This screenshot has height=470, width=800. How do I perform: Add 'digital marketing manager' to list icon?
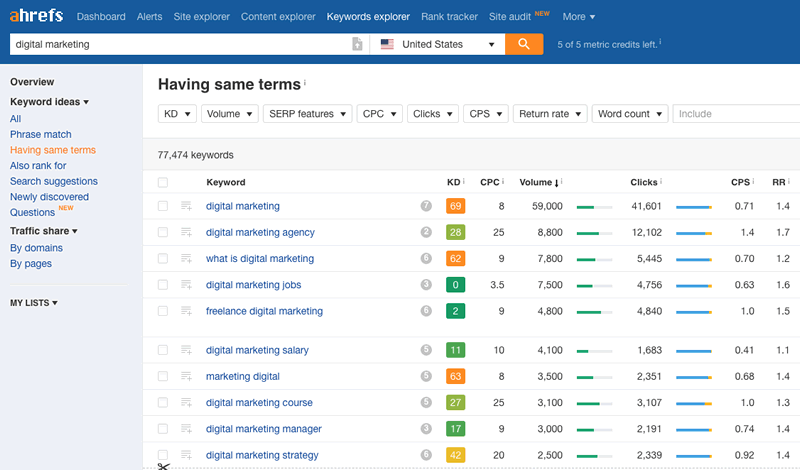point(186,429)
